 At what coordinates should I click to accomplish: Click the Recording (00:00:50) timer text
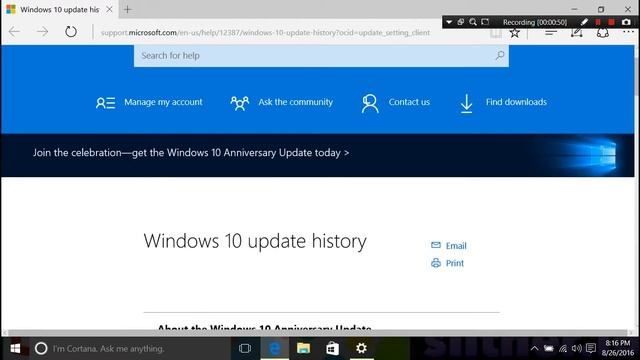point(535,22)
